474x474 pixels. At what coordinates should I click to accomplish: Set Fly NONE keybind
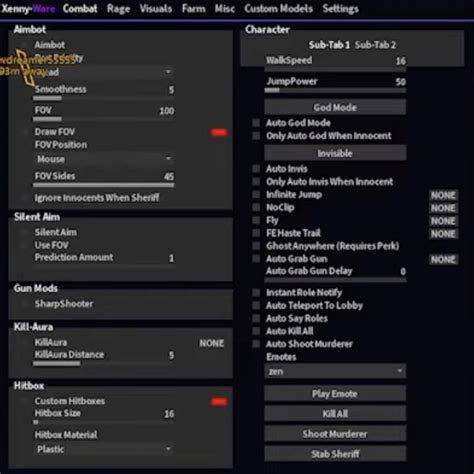[443, 221]
